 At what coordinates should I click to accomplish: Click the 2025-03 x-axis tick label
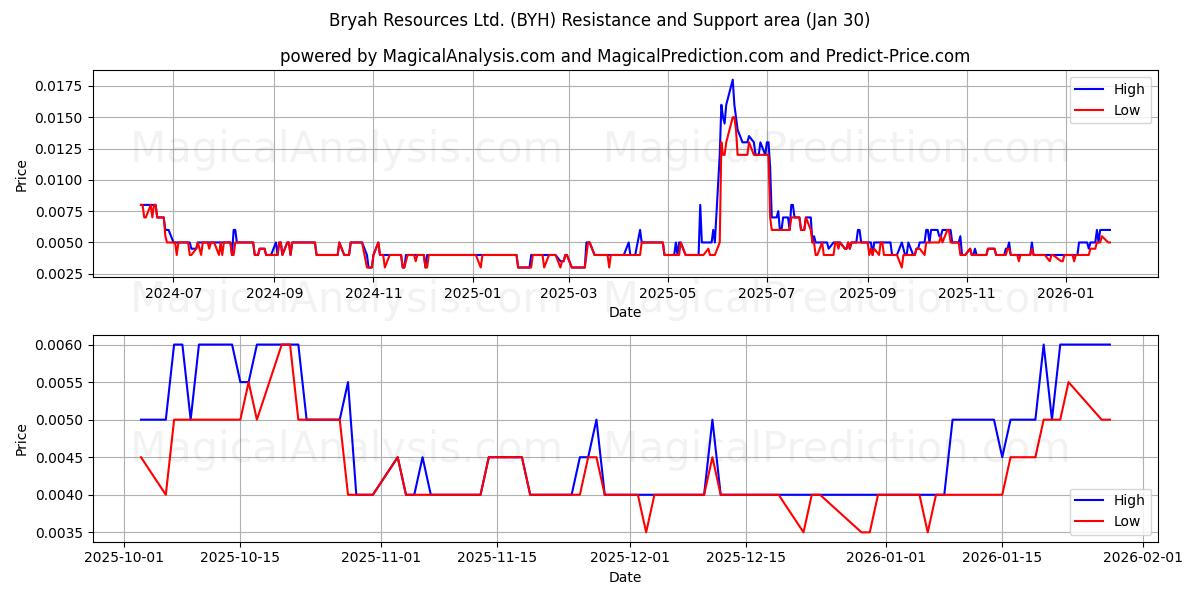(569, 293)
